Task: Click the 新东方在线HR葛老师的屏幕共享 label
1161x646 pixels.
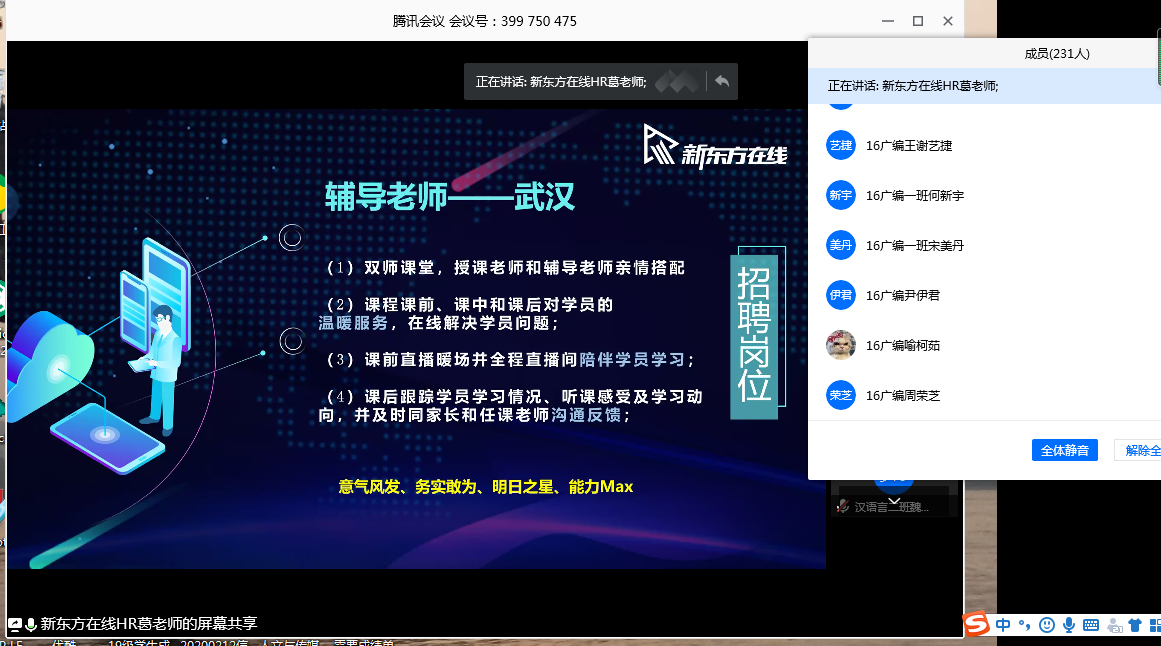Action: click(x=149, y=624)
